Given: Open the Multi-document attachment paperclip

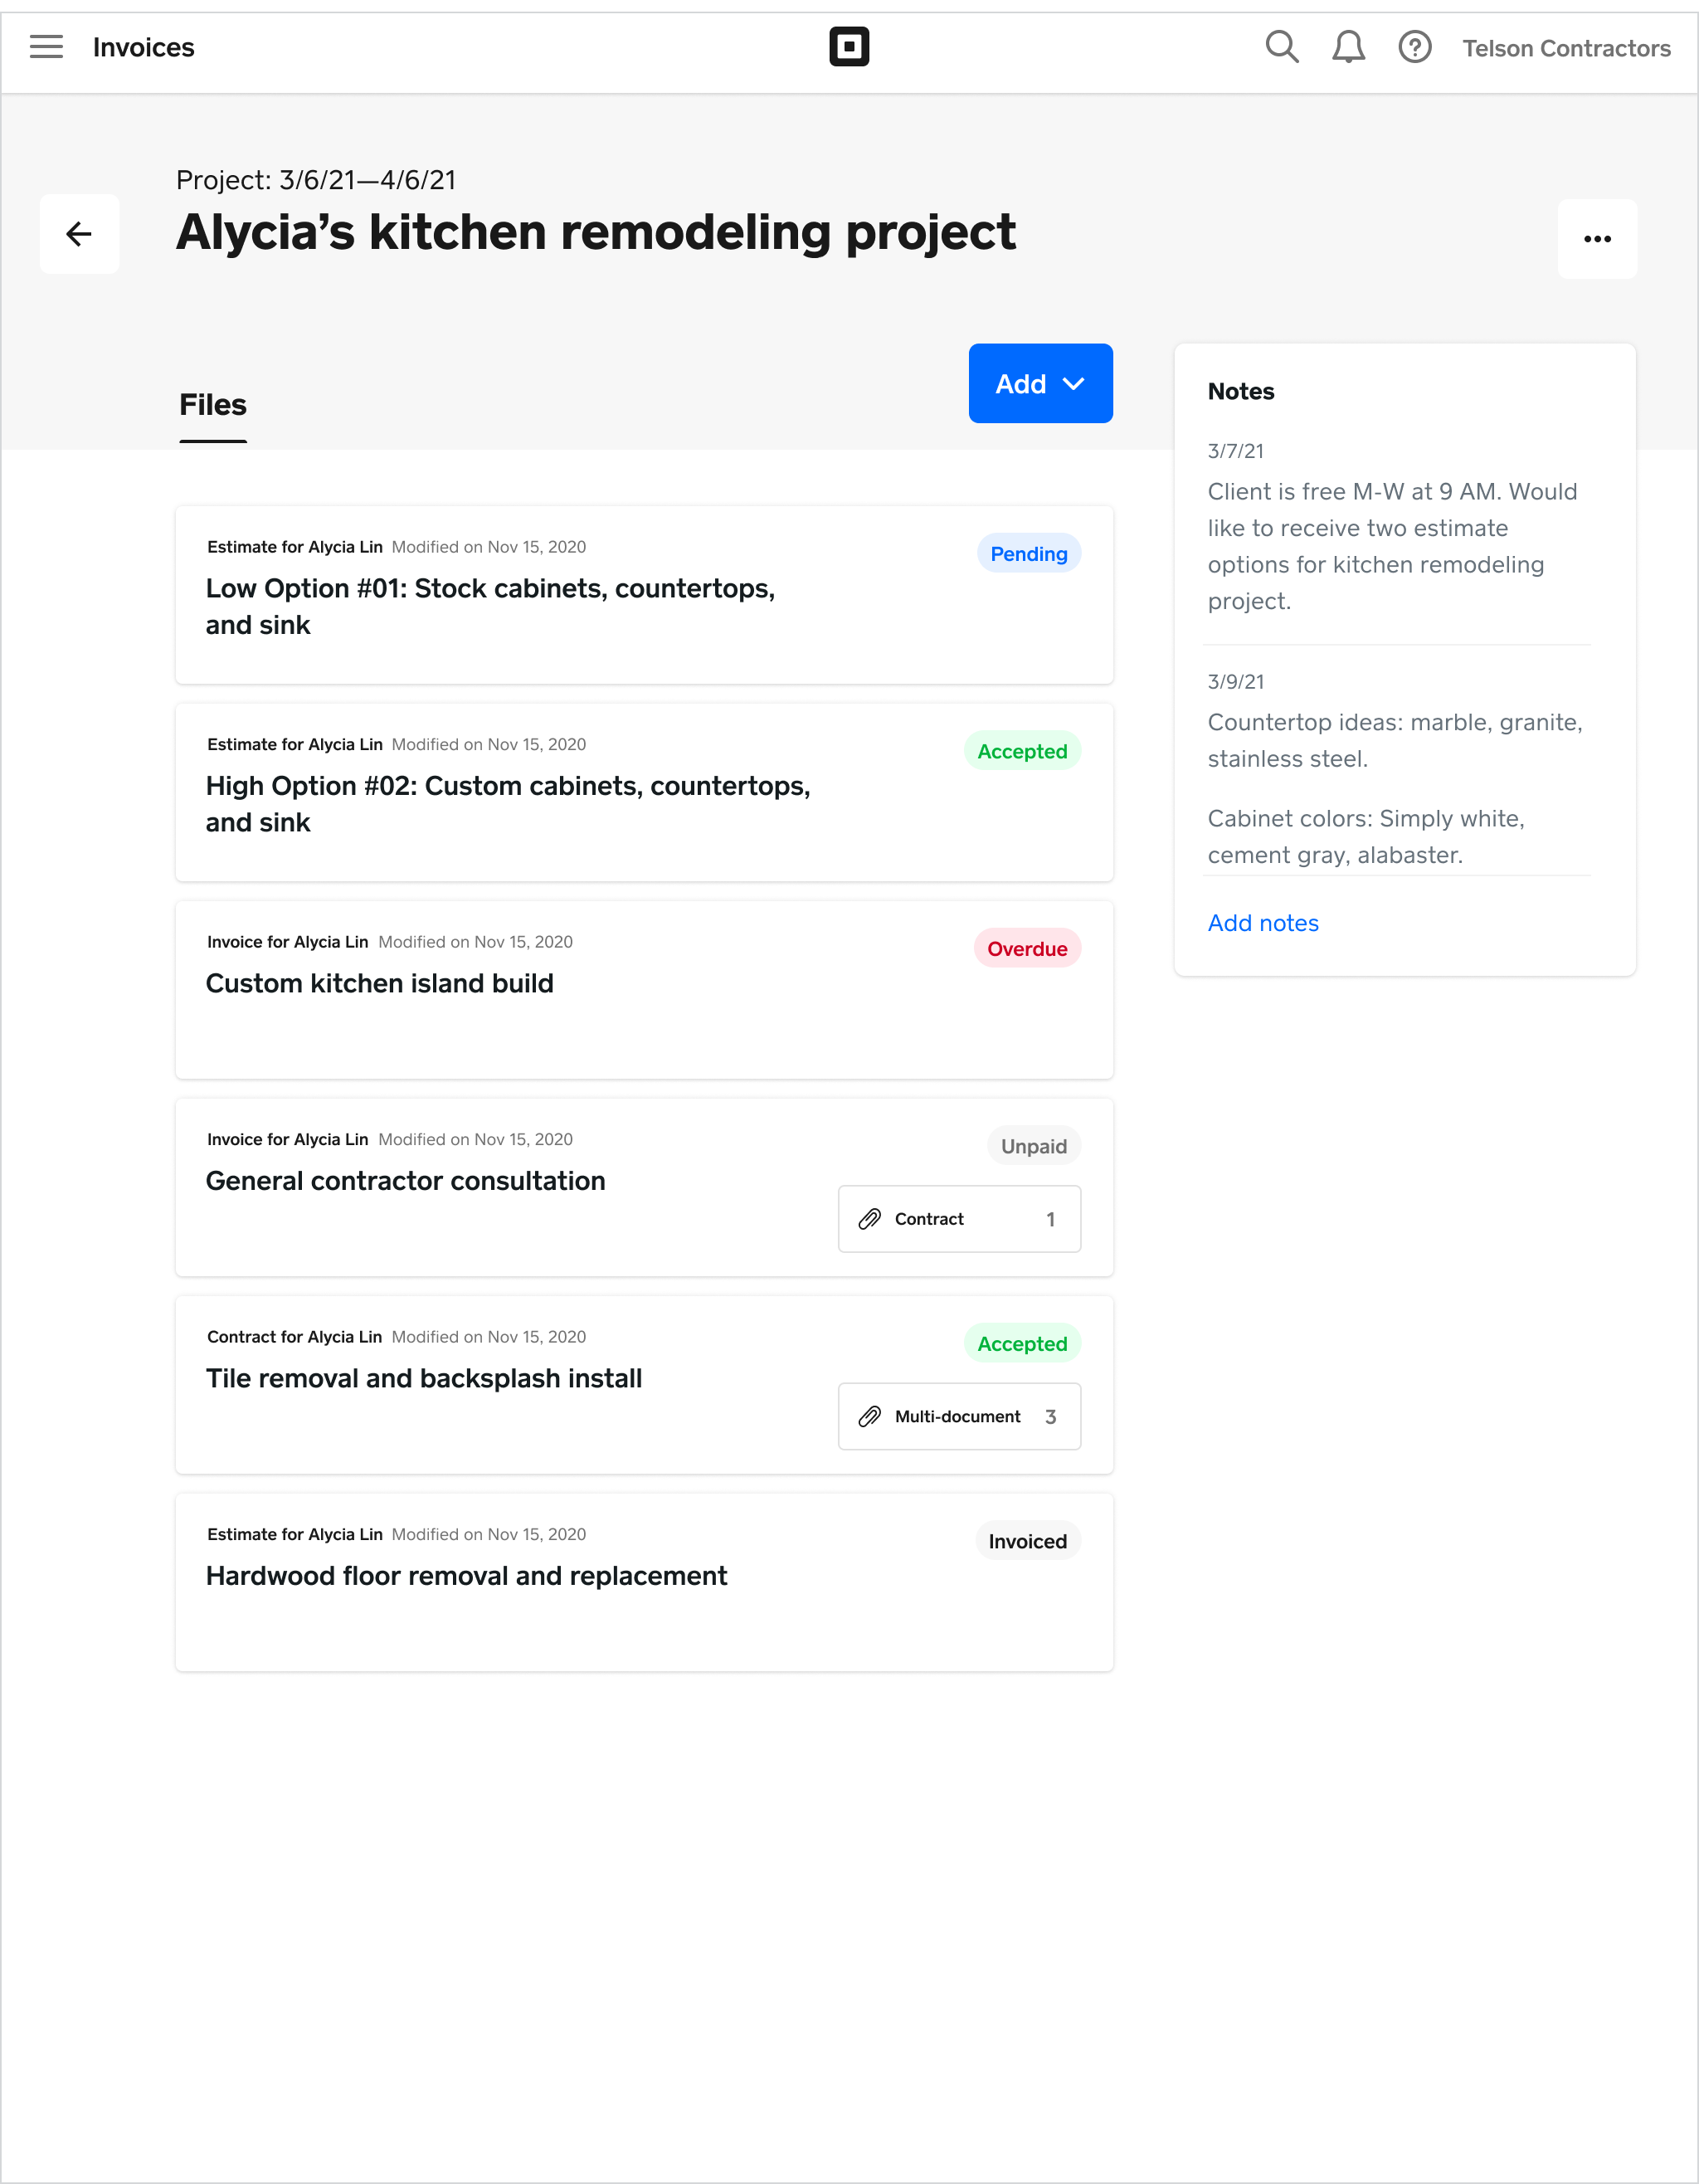Looking at the screenshot, I should (870, 1416).
